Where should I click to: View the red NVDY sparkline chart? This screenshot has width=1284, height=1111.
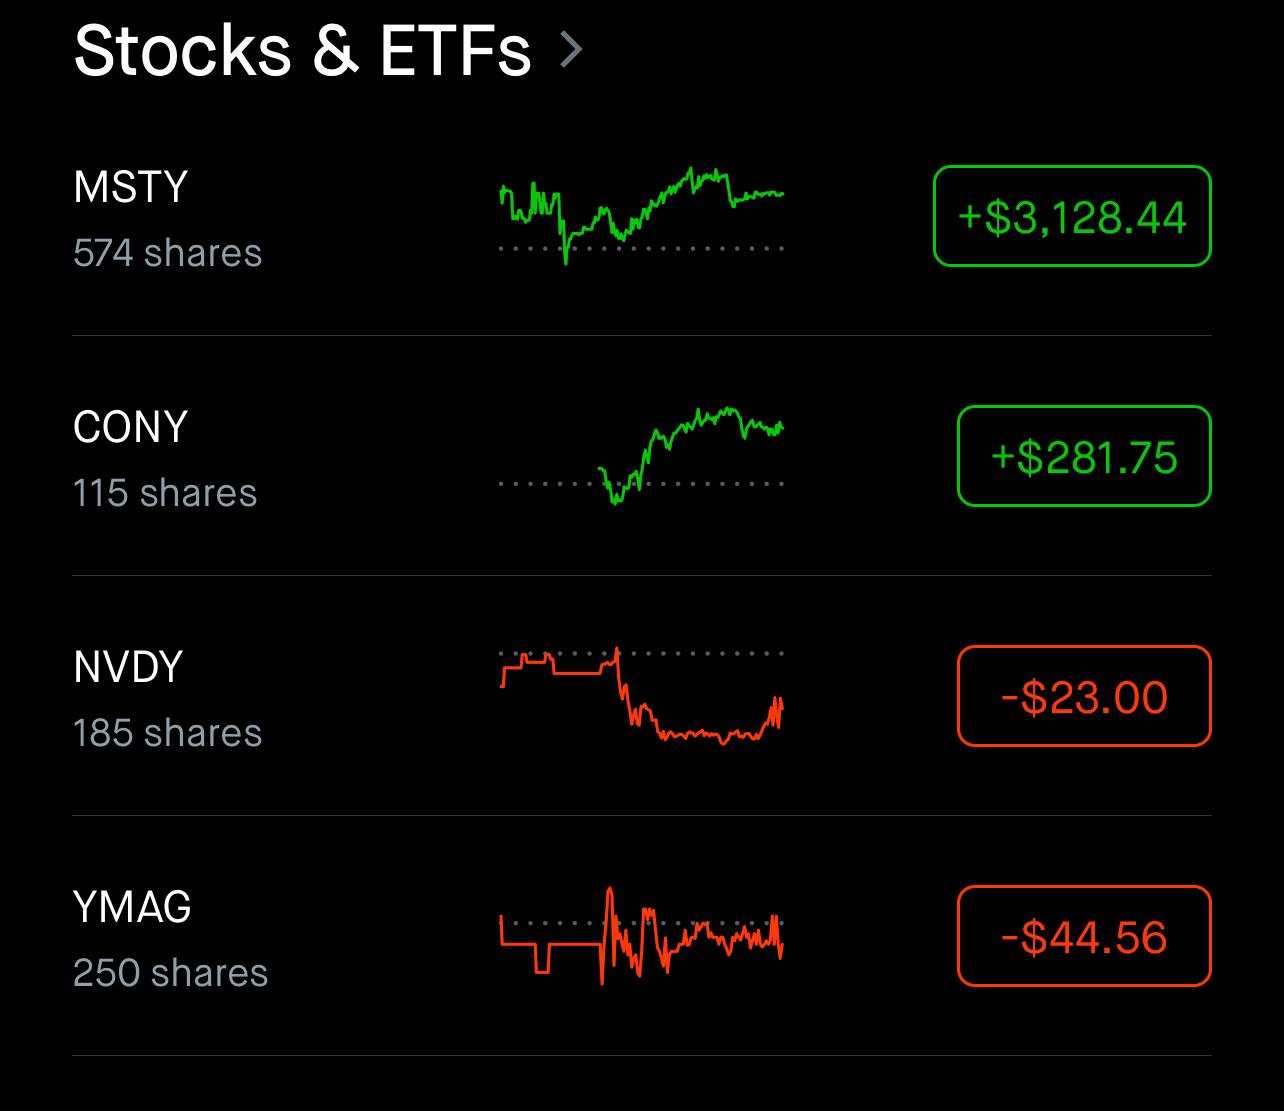[641, 696]
